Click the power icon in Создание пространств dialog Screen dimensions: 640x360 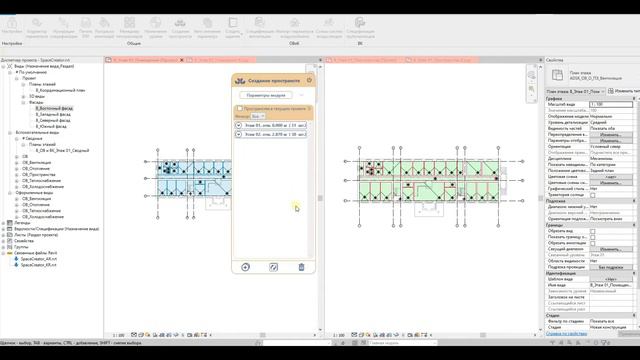[x=309, y=80]
